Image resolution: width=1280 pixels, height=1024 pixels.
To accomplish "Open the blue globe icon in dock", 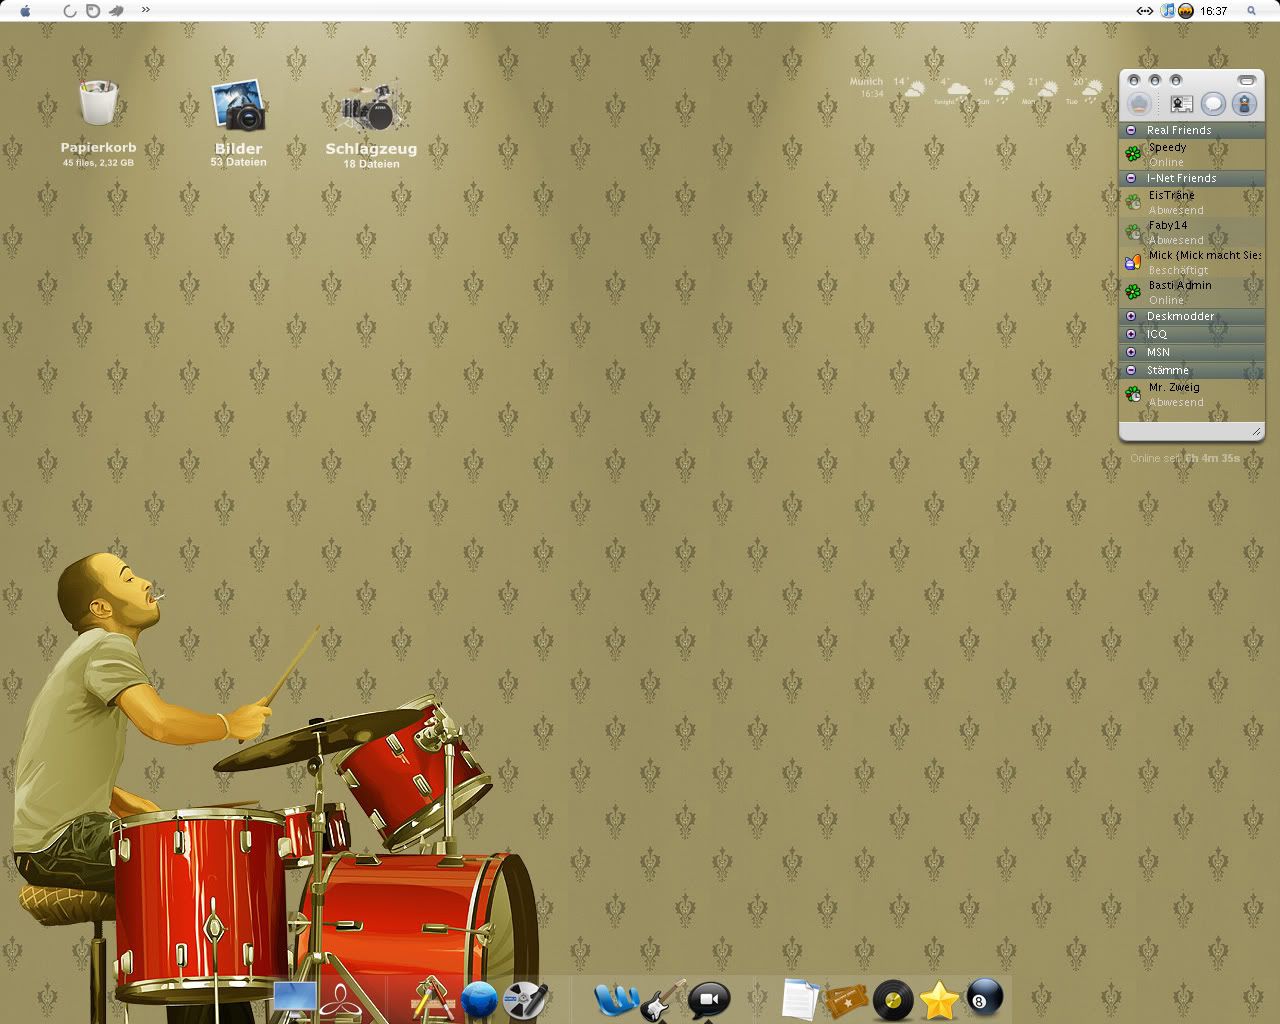I will coord(480,1000).
